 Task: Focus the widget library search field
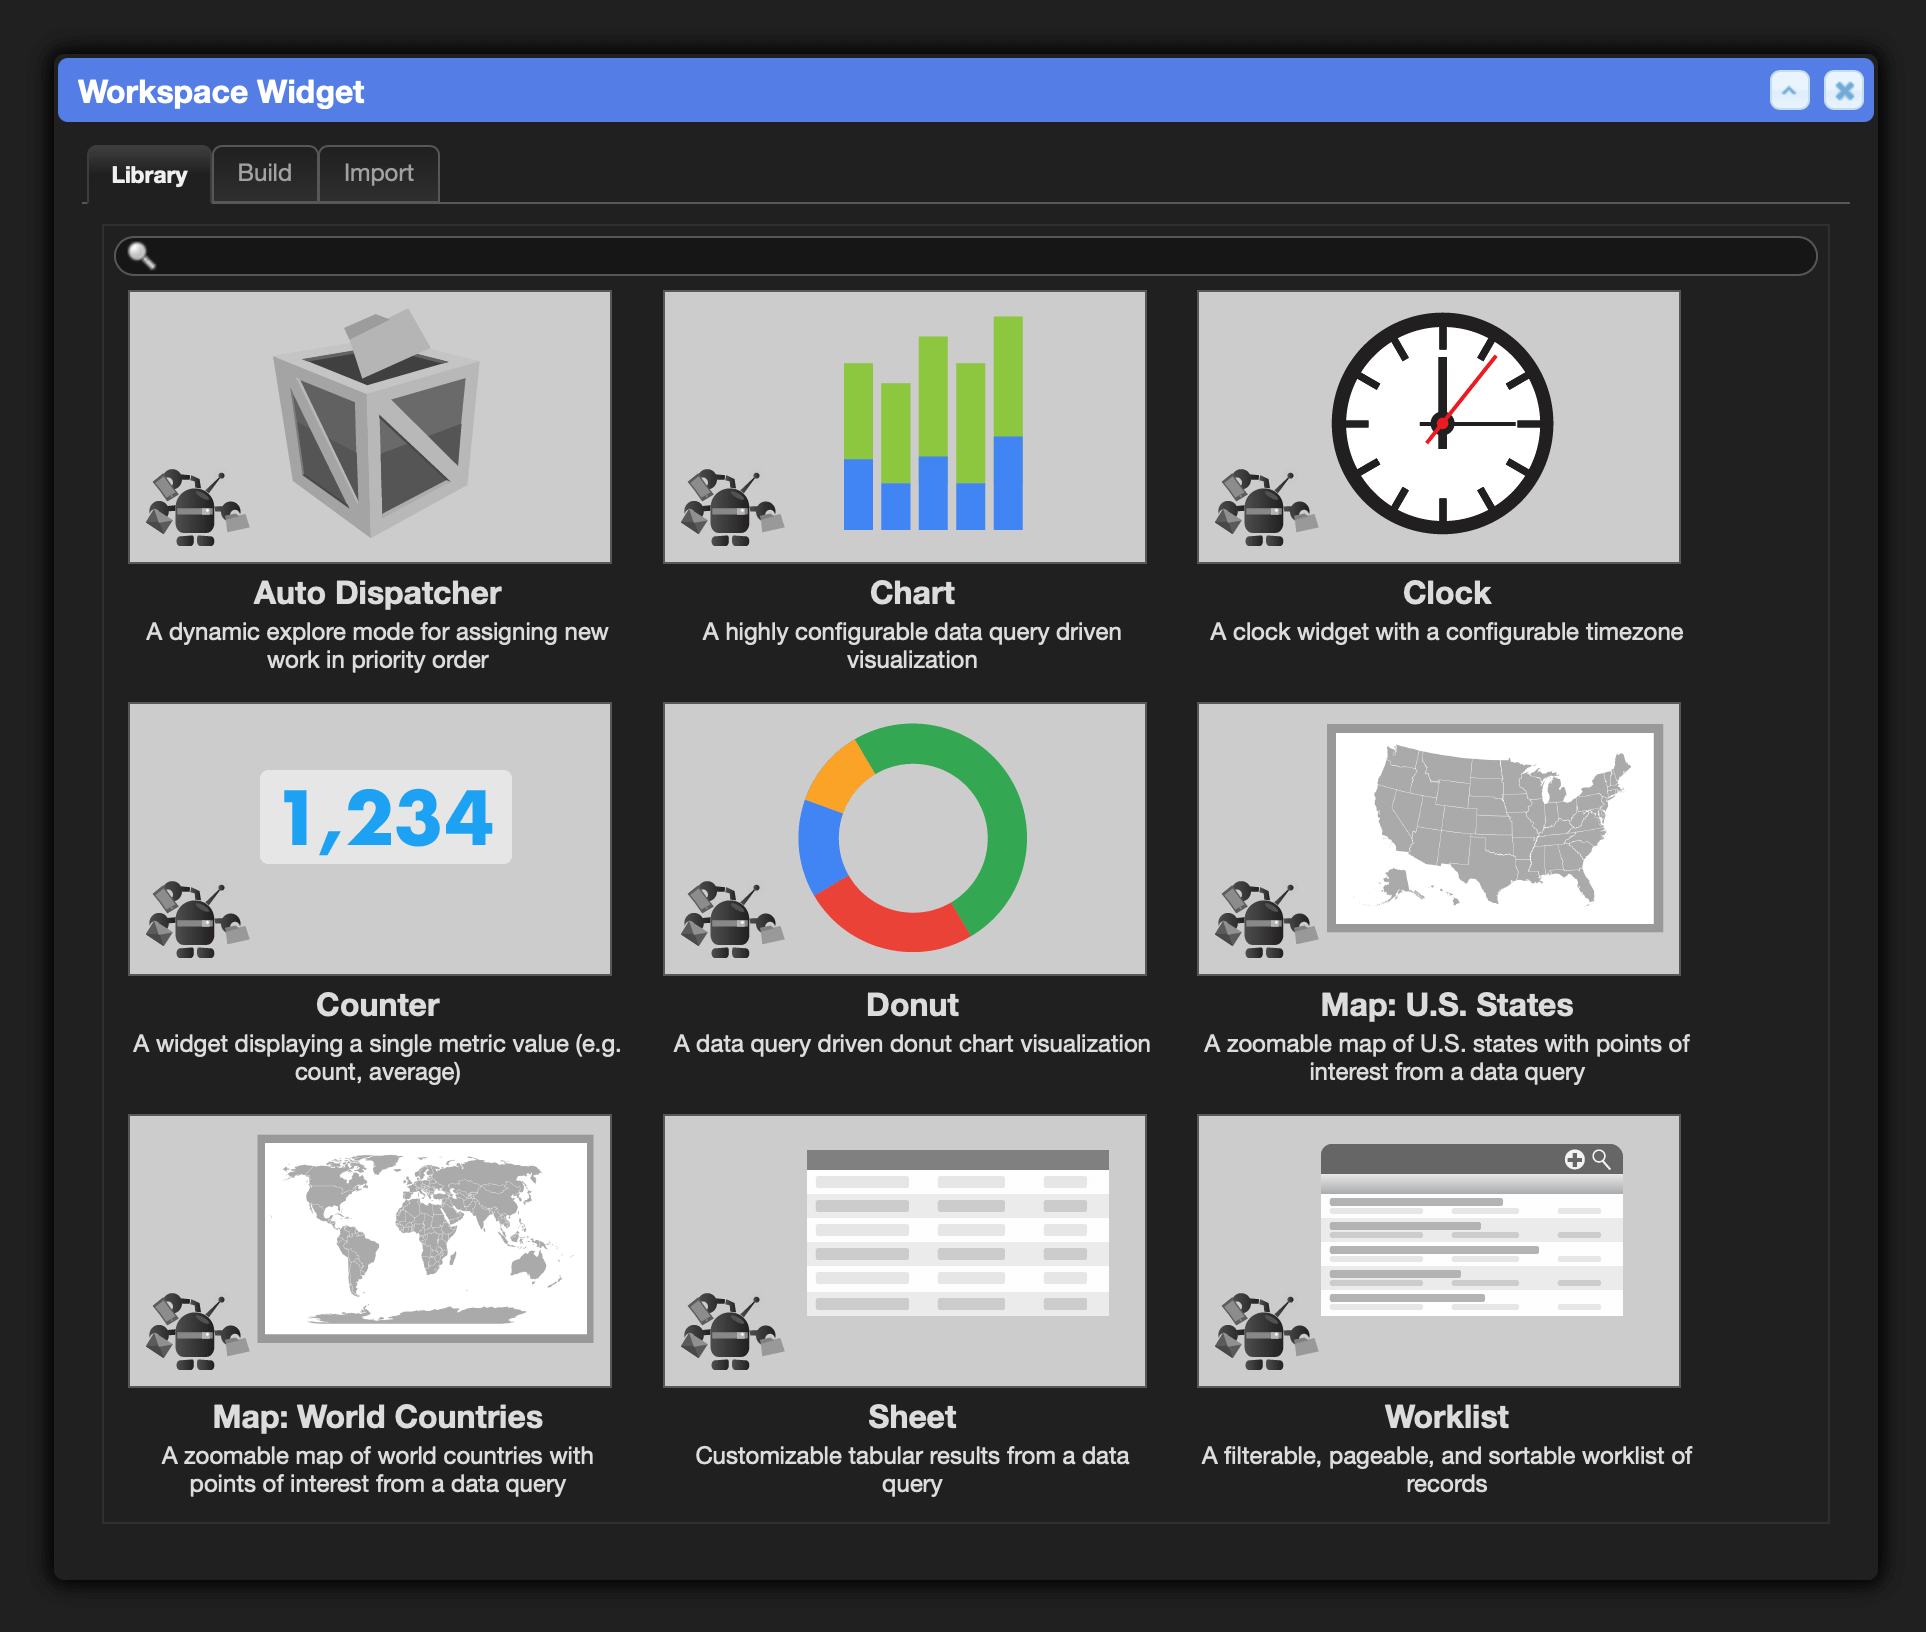point(966,256)
